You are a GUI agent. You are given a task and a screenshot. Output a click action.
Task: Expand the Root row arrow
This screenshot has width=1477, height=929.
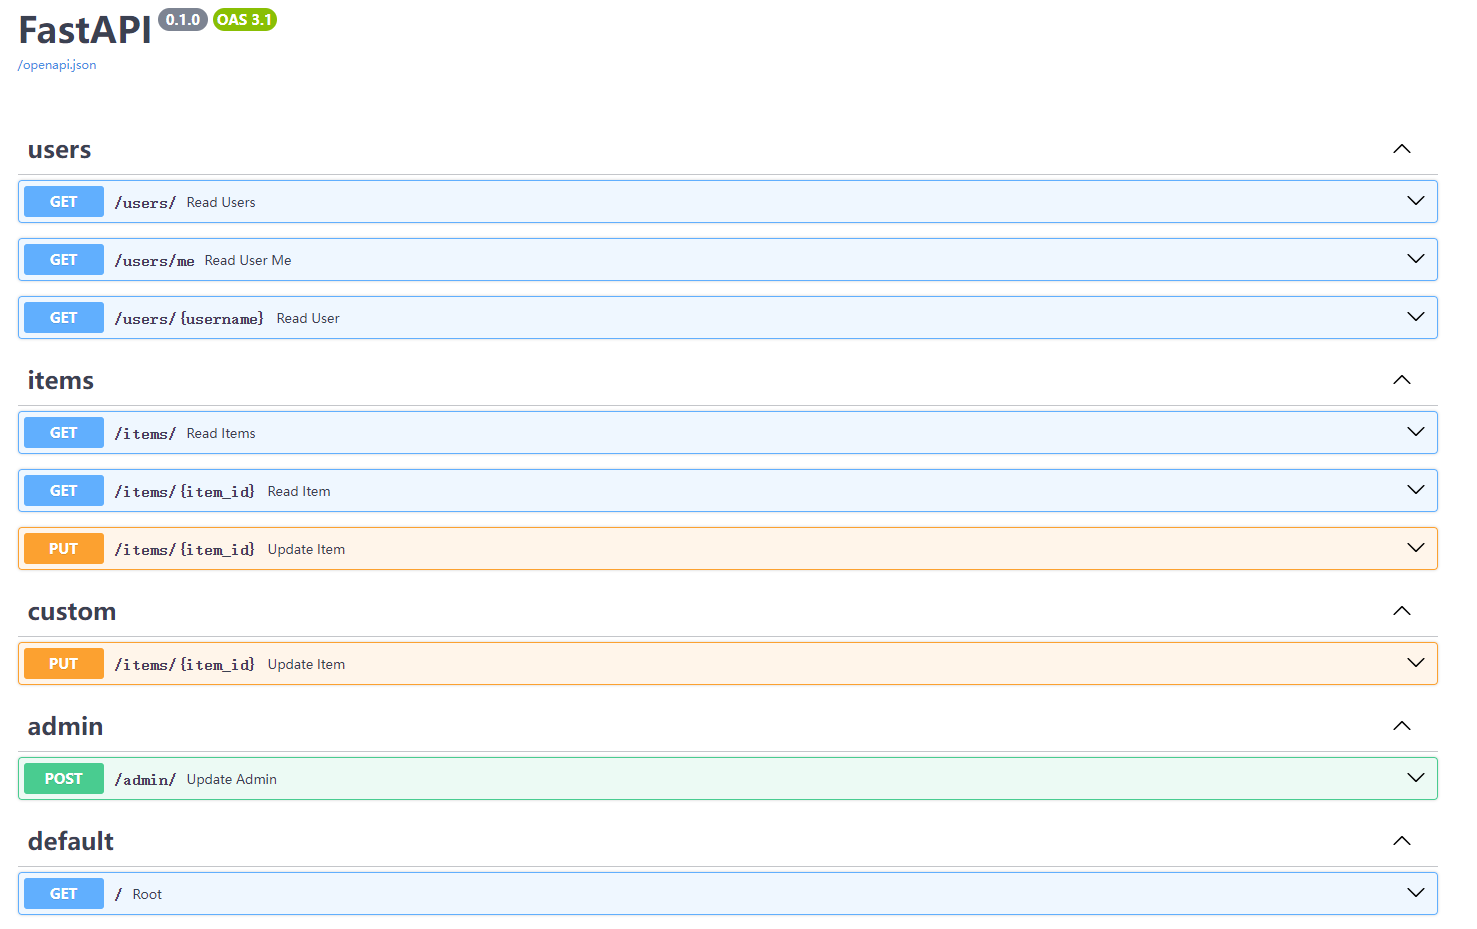1416,893
